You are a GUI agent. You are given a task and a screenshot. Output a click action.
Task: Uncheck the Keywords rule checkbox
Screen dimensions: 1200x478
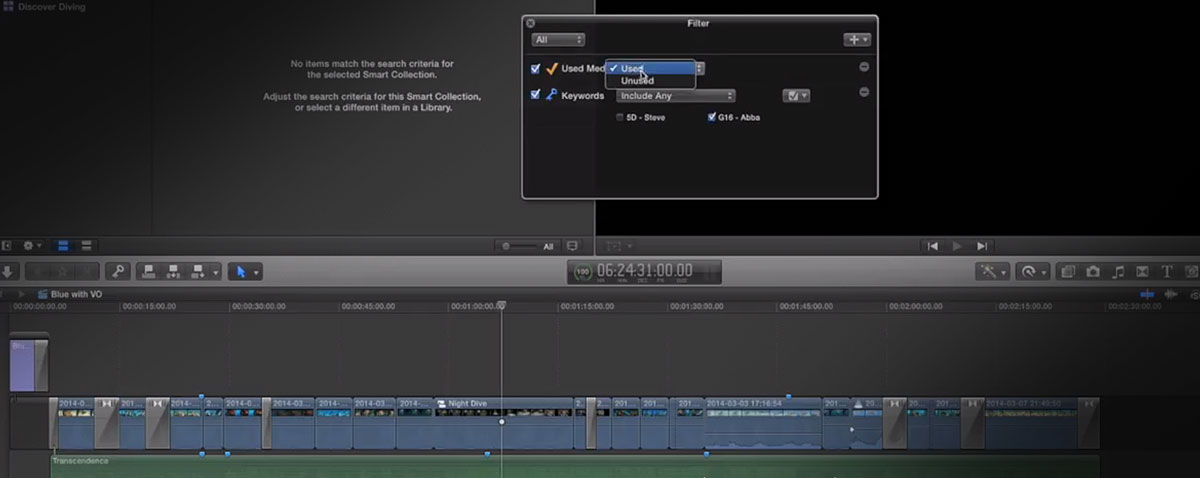535,95
